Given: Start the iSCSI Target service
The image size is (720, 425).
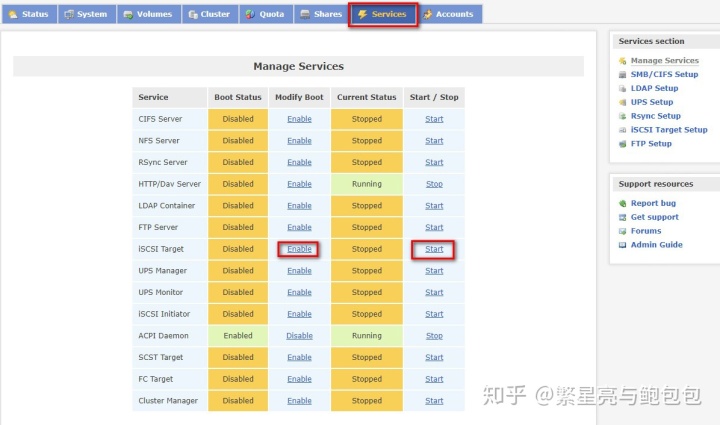Looking at the screenshot, I should click(x=434, y=249).
